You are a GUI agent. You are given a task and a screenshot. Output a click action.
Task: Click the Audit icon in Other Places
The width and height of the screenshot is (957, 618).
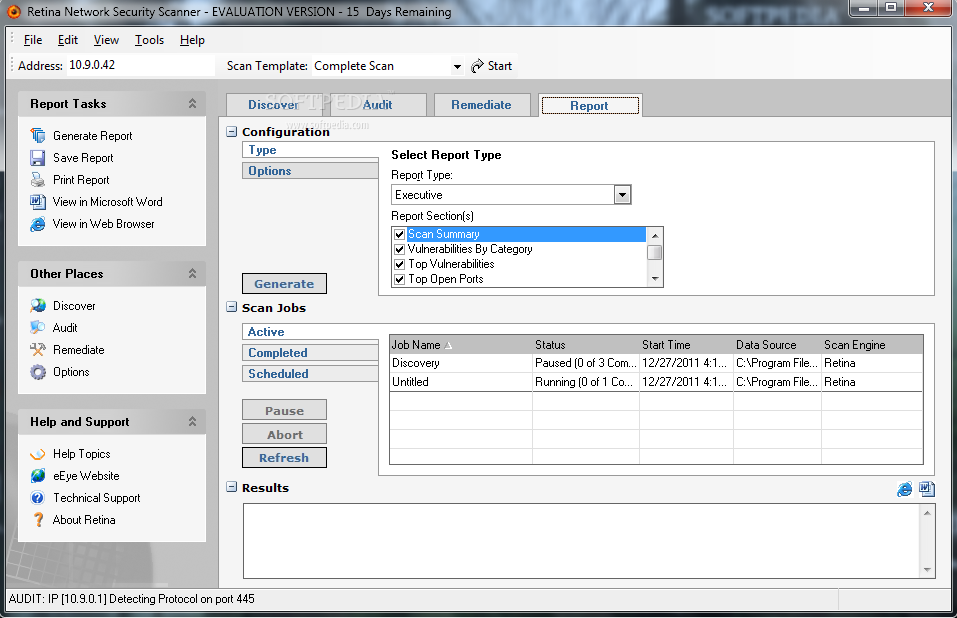[38, 328]
